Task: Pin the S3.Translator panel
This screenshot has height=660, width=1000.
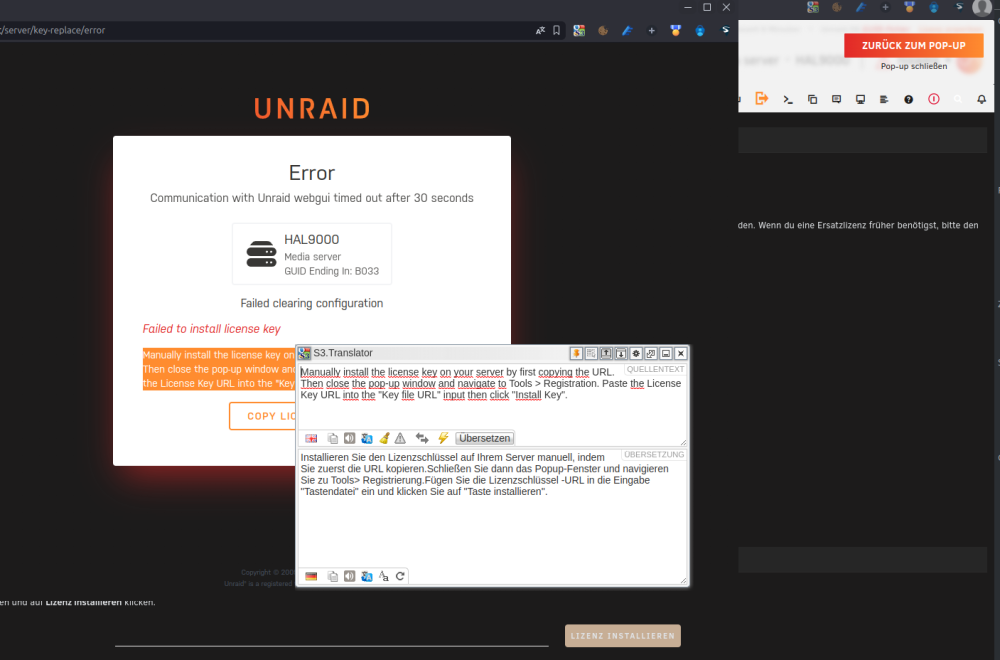Action: click(x=576, y=353)
